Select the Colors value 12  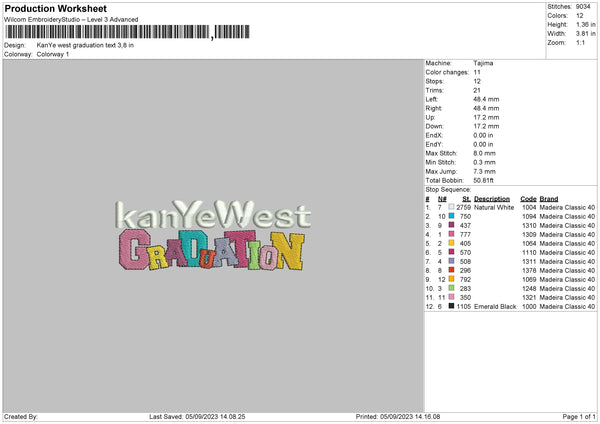pyautogui.click(x=579, y=16)
